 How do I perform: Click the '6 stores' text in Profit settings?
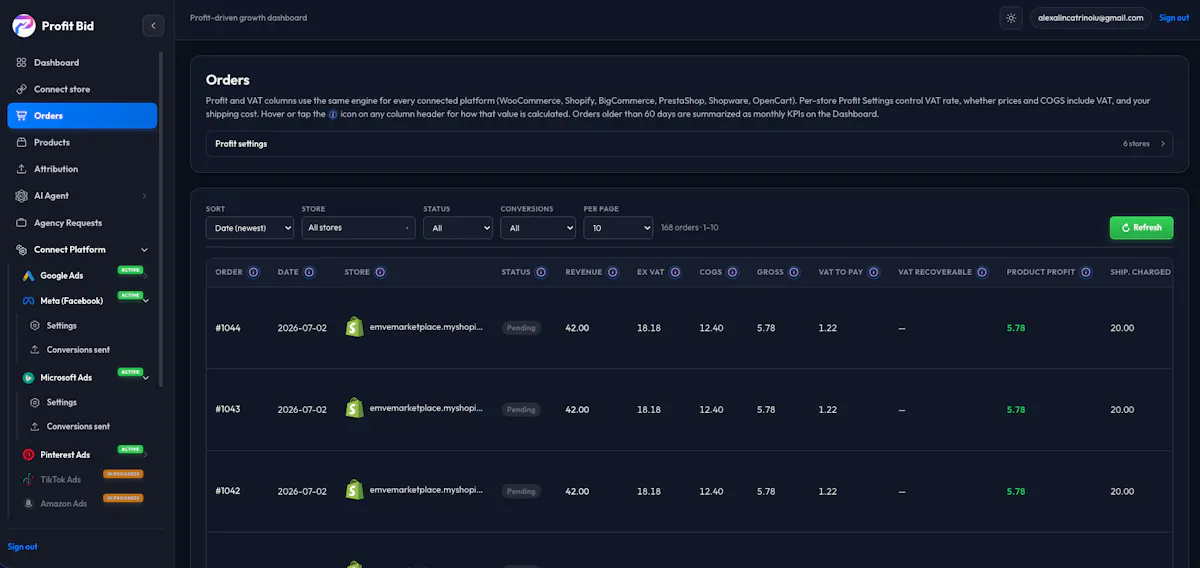[1137, 144]
